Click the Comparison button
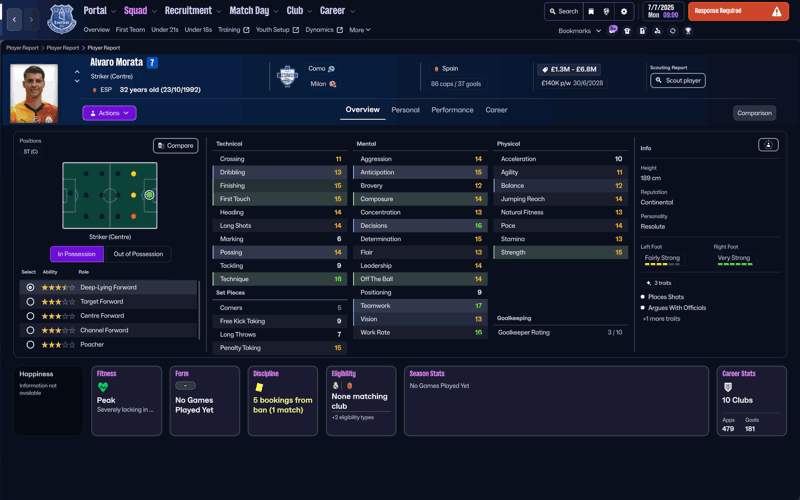 coord(754,113)
